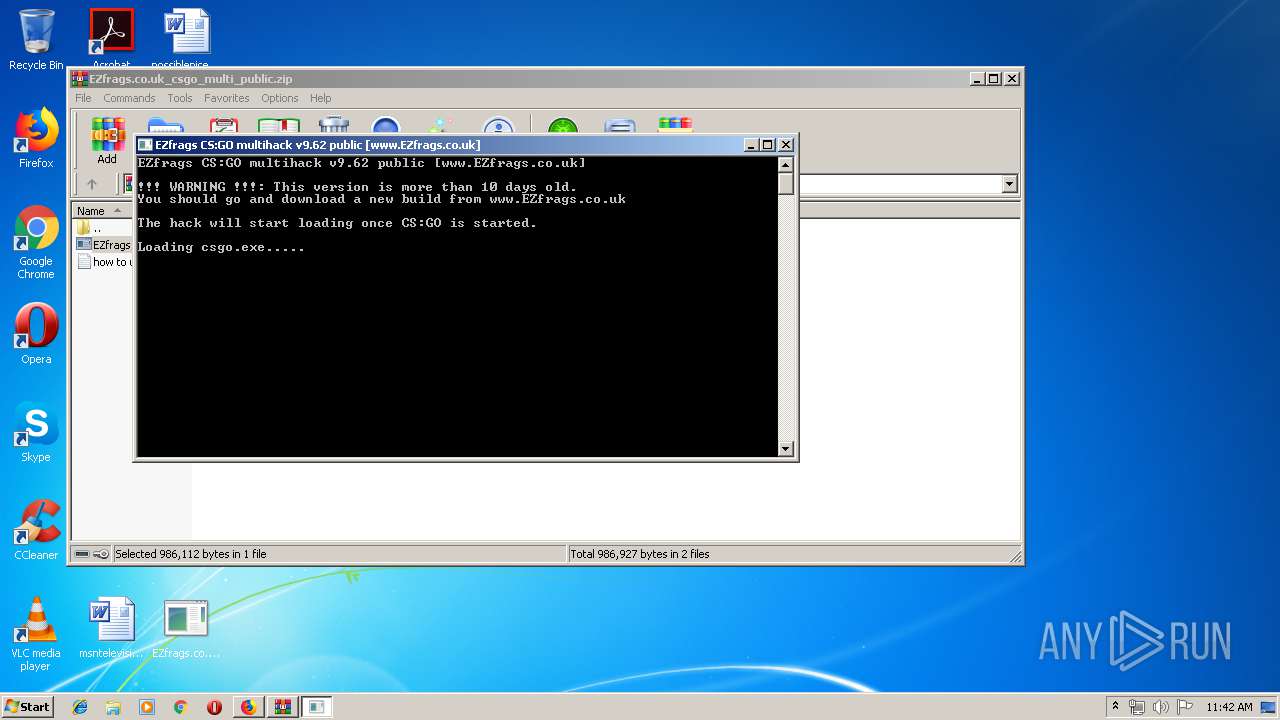1280x720 pixels.
Task: Expand WinRAR's address bar dropdown
Action: (x=1009, y=184)
